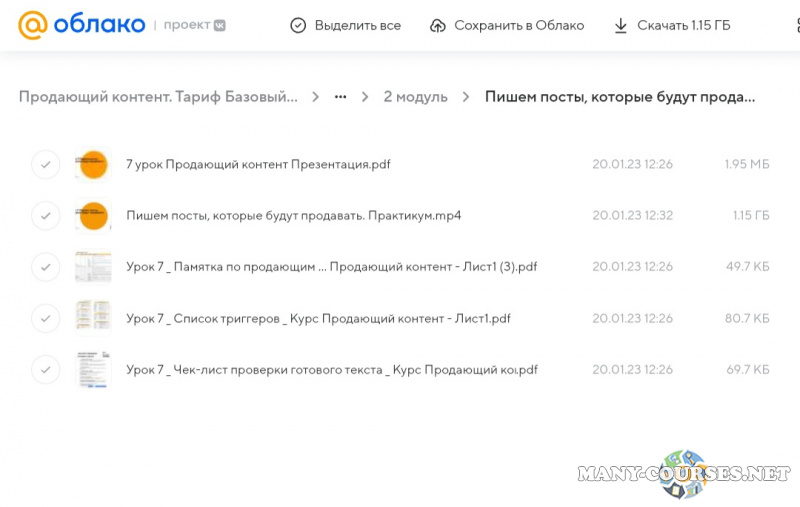The height and width of the screenshot is (507, 800).
Task: Click the cloud upload save icon
Action: coord(437,25)
